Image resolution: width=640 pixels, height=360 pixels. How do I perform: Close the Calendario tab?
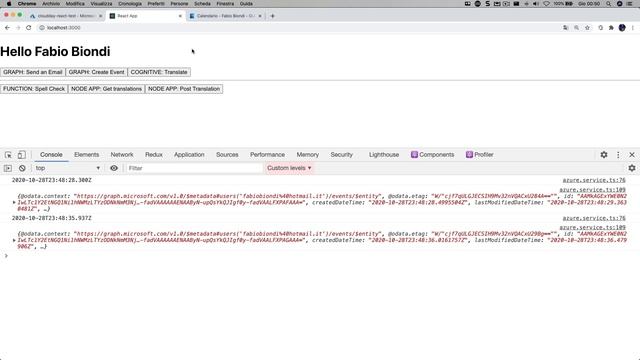tap(260, 16)
